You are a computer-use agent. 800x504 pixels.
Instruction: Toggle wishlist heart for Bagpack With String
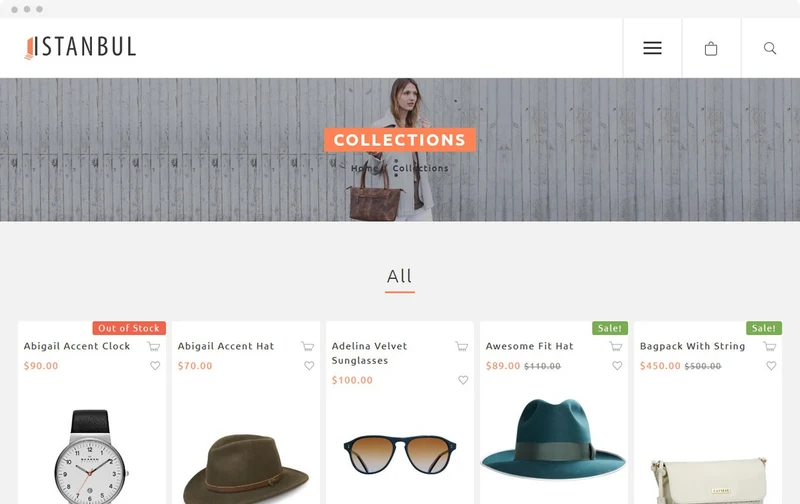click(771, 366)
